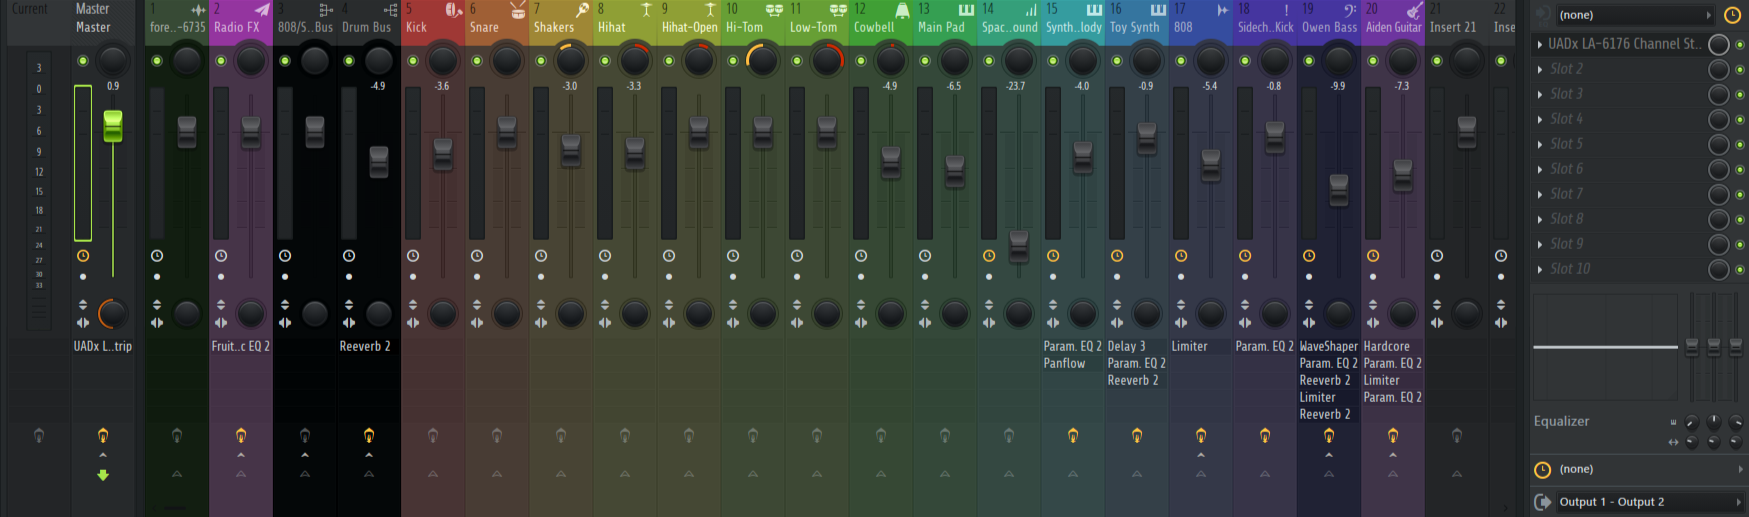
Task: Select the Insert 21 mixer track label
Action: [x=1453, y=27]
